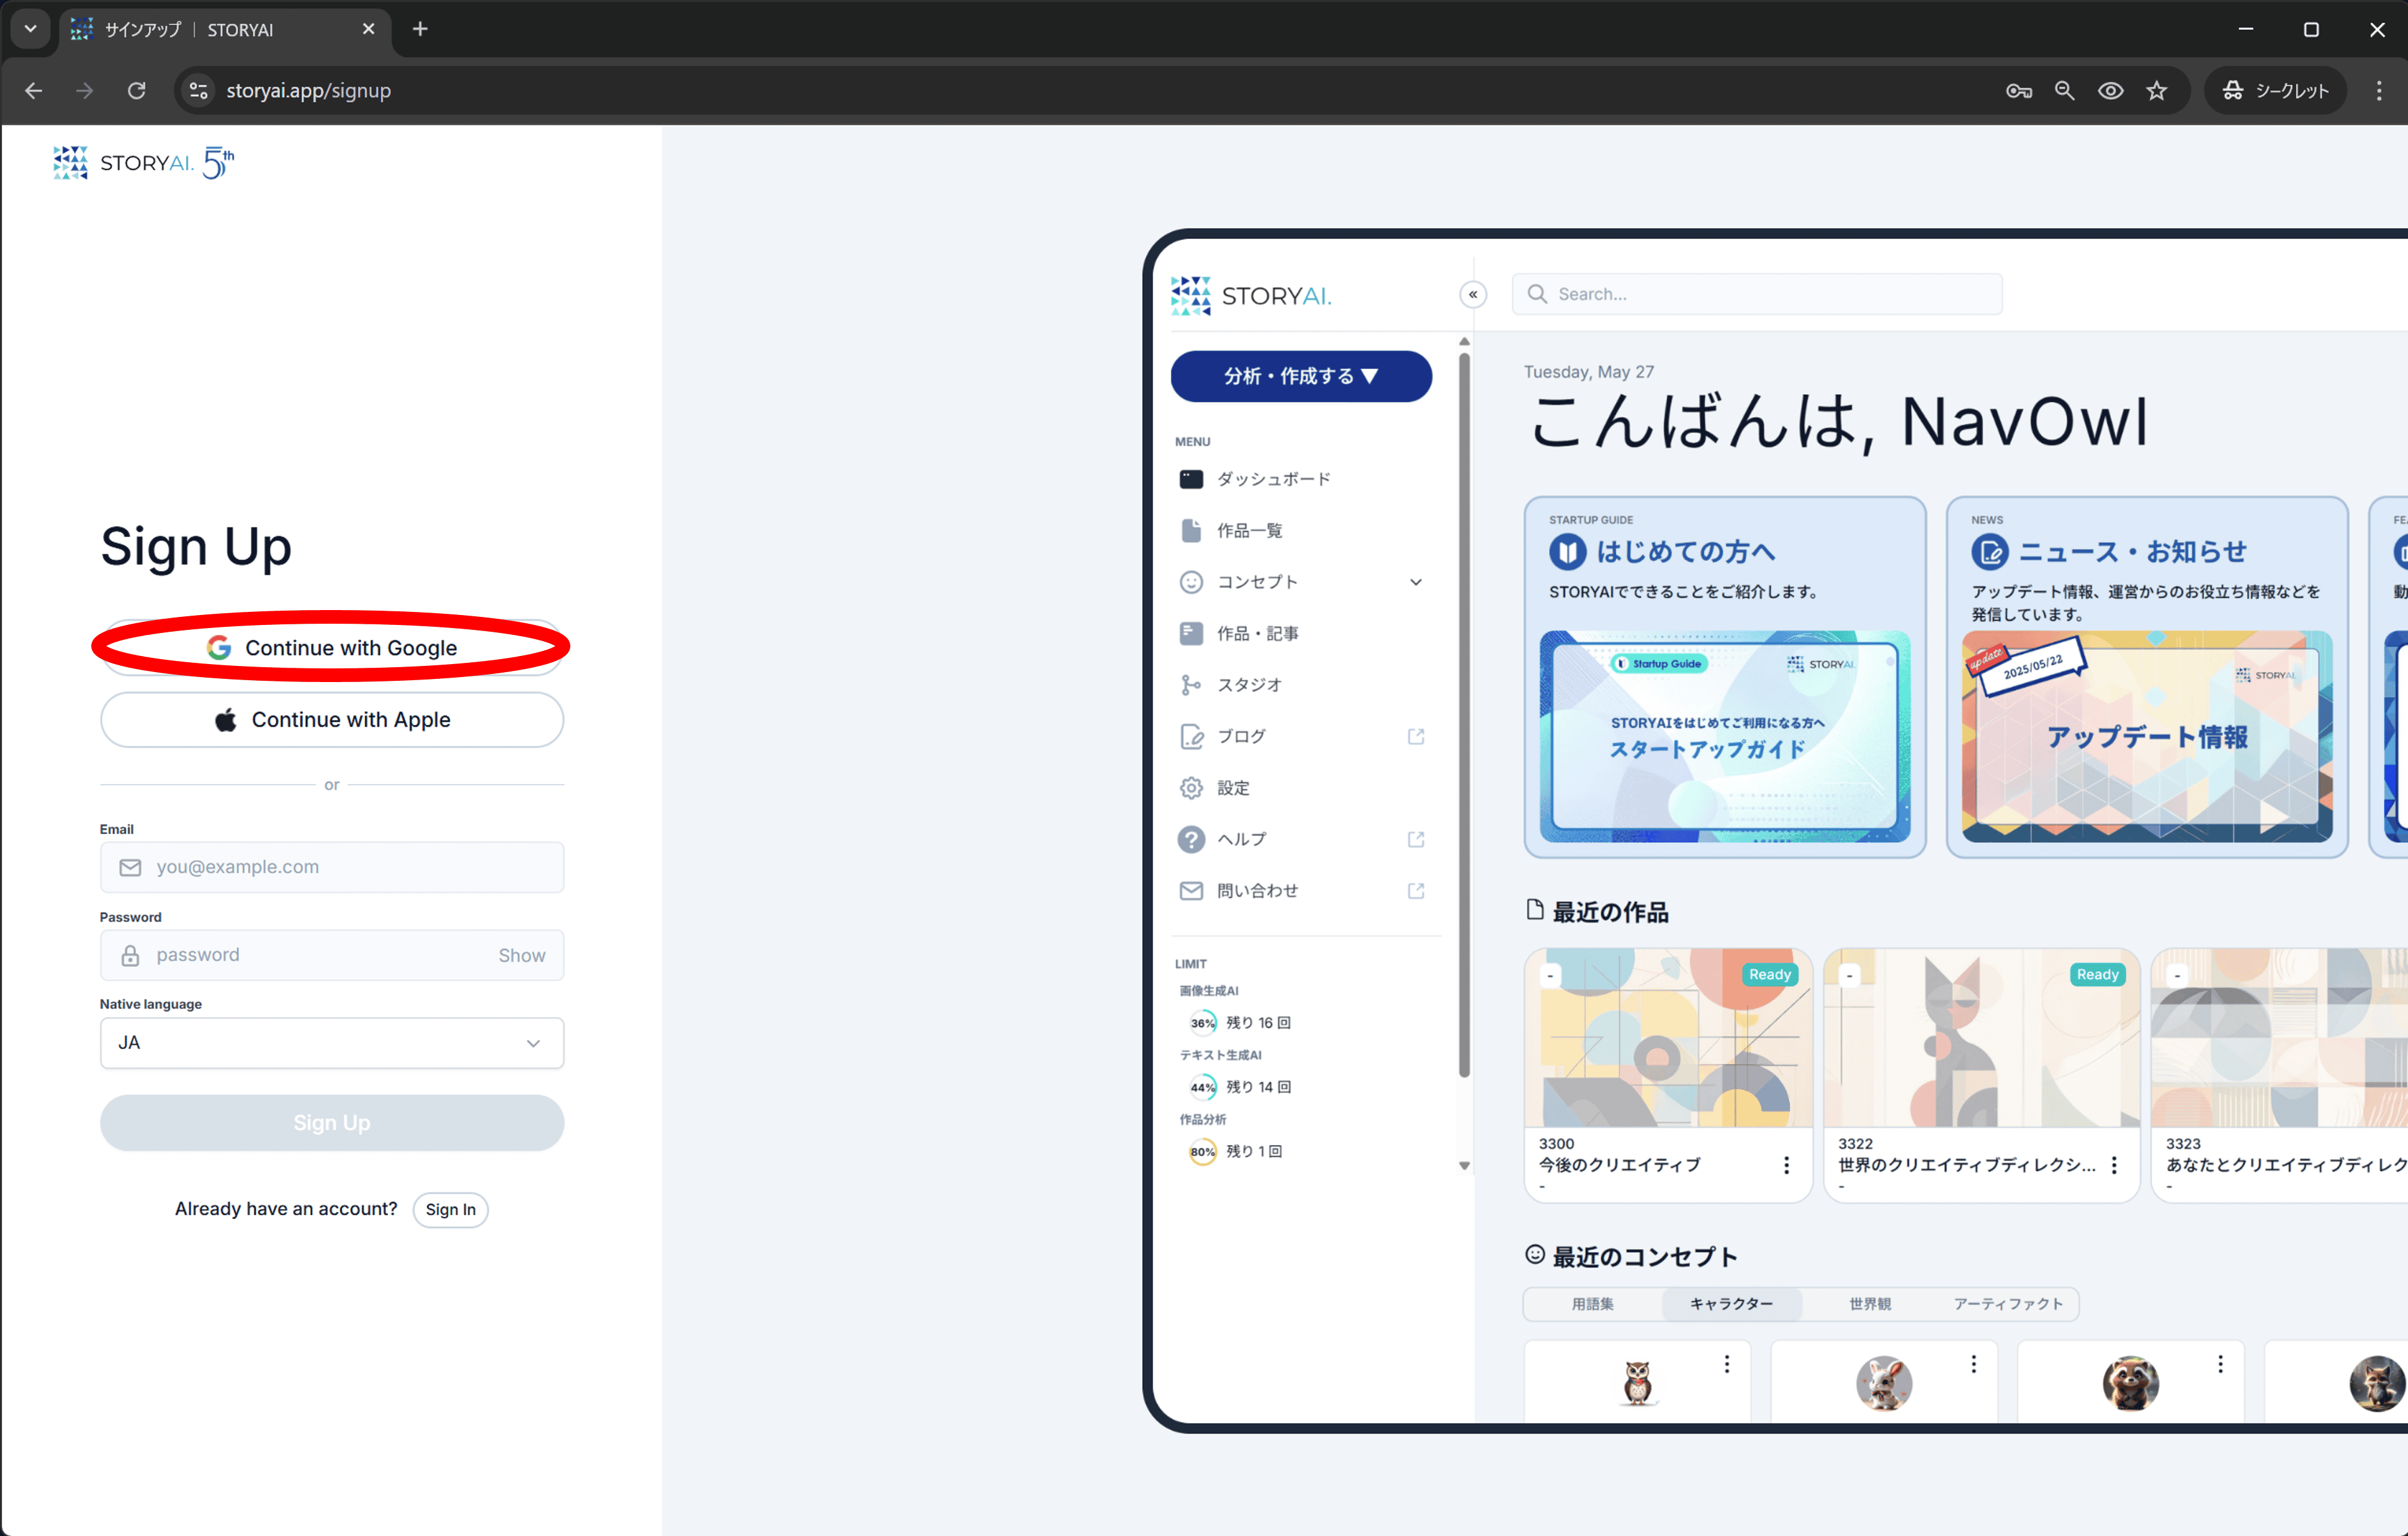Reload the page with browser refresh icon
Screen dimensions: 2408x1536
[x=137, y=90]
